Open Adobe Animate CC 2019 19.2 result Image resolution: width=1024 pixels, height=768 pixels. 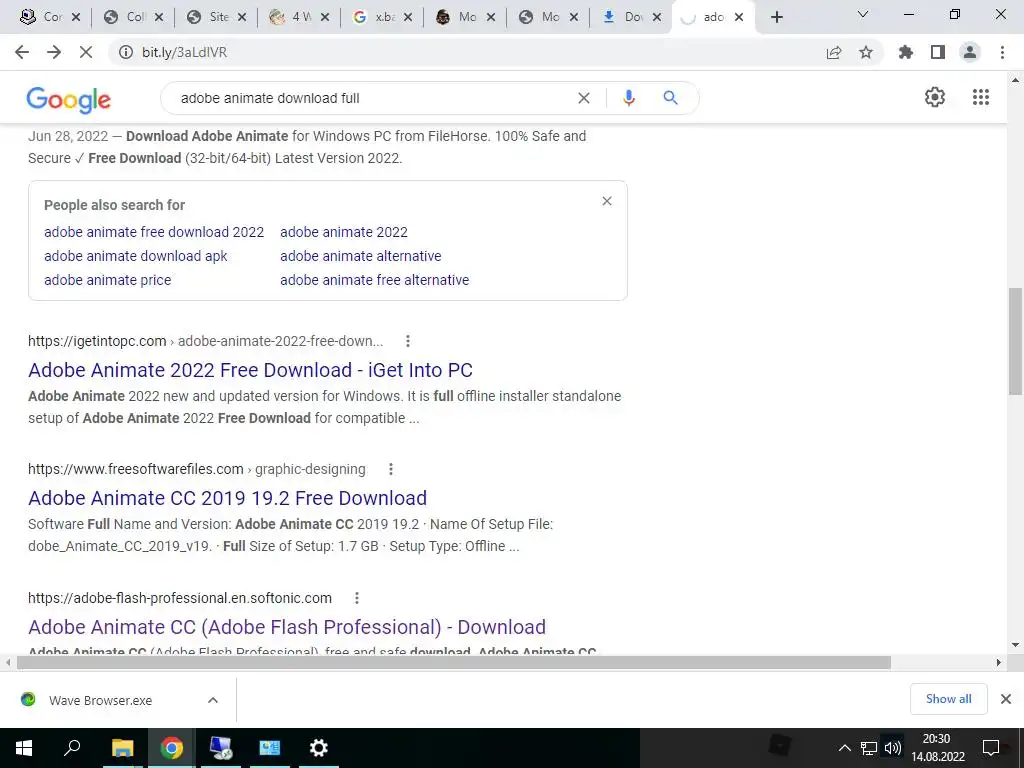point(227,498)
